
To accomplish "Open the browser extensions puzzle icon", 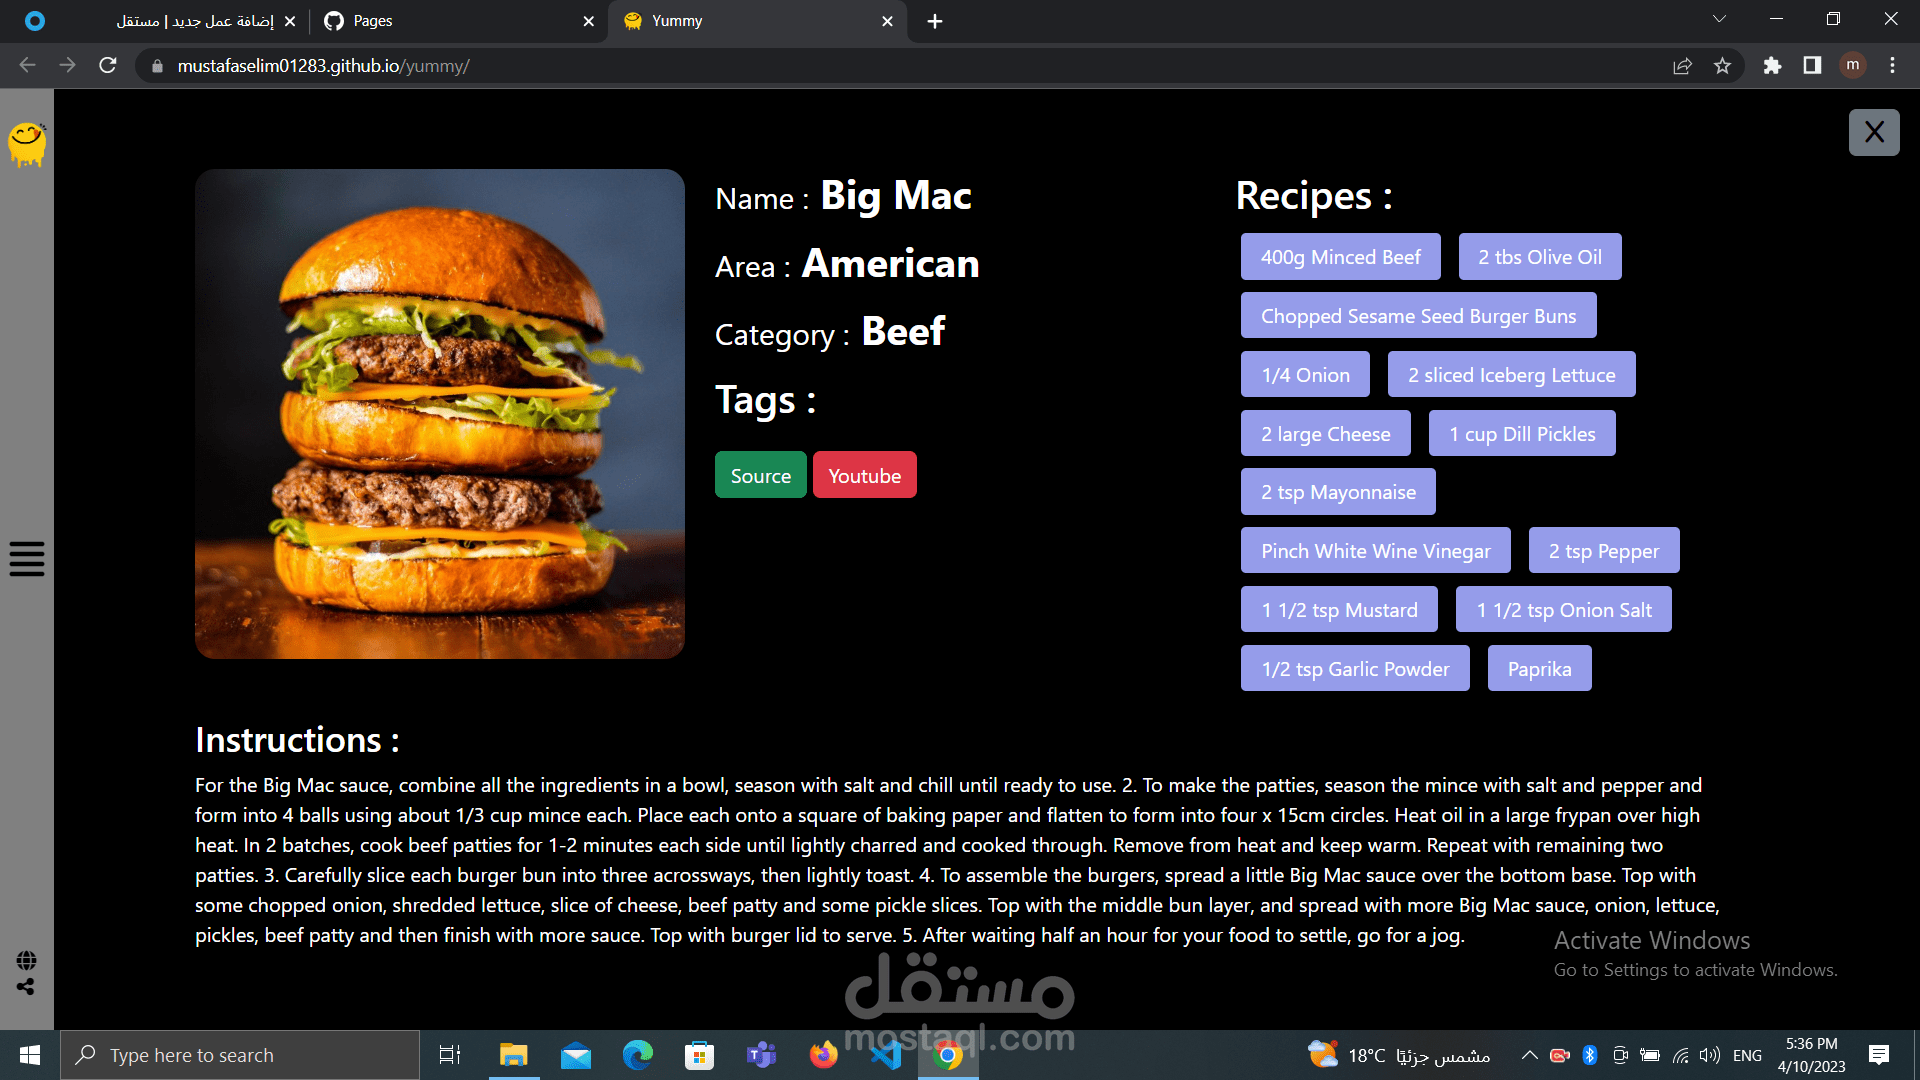I will coord(1772,66).
